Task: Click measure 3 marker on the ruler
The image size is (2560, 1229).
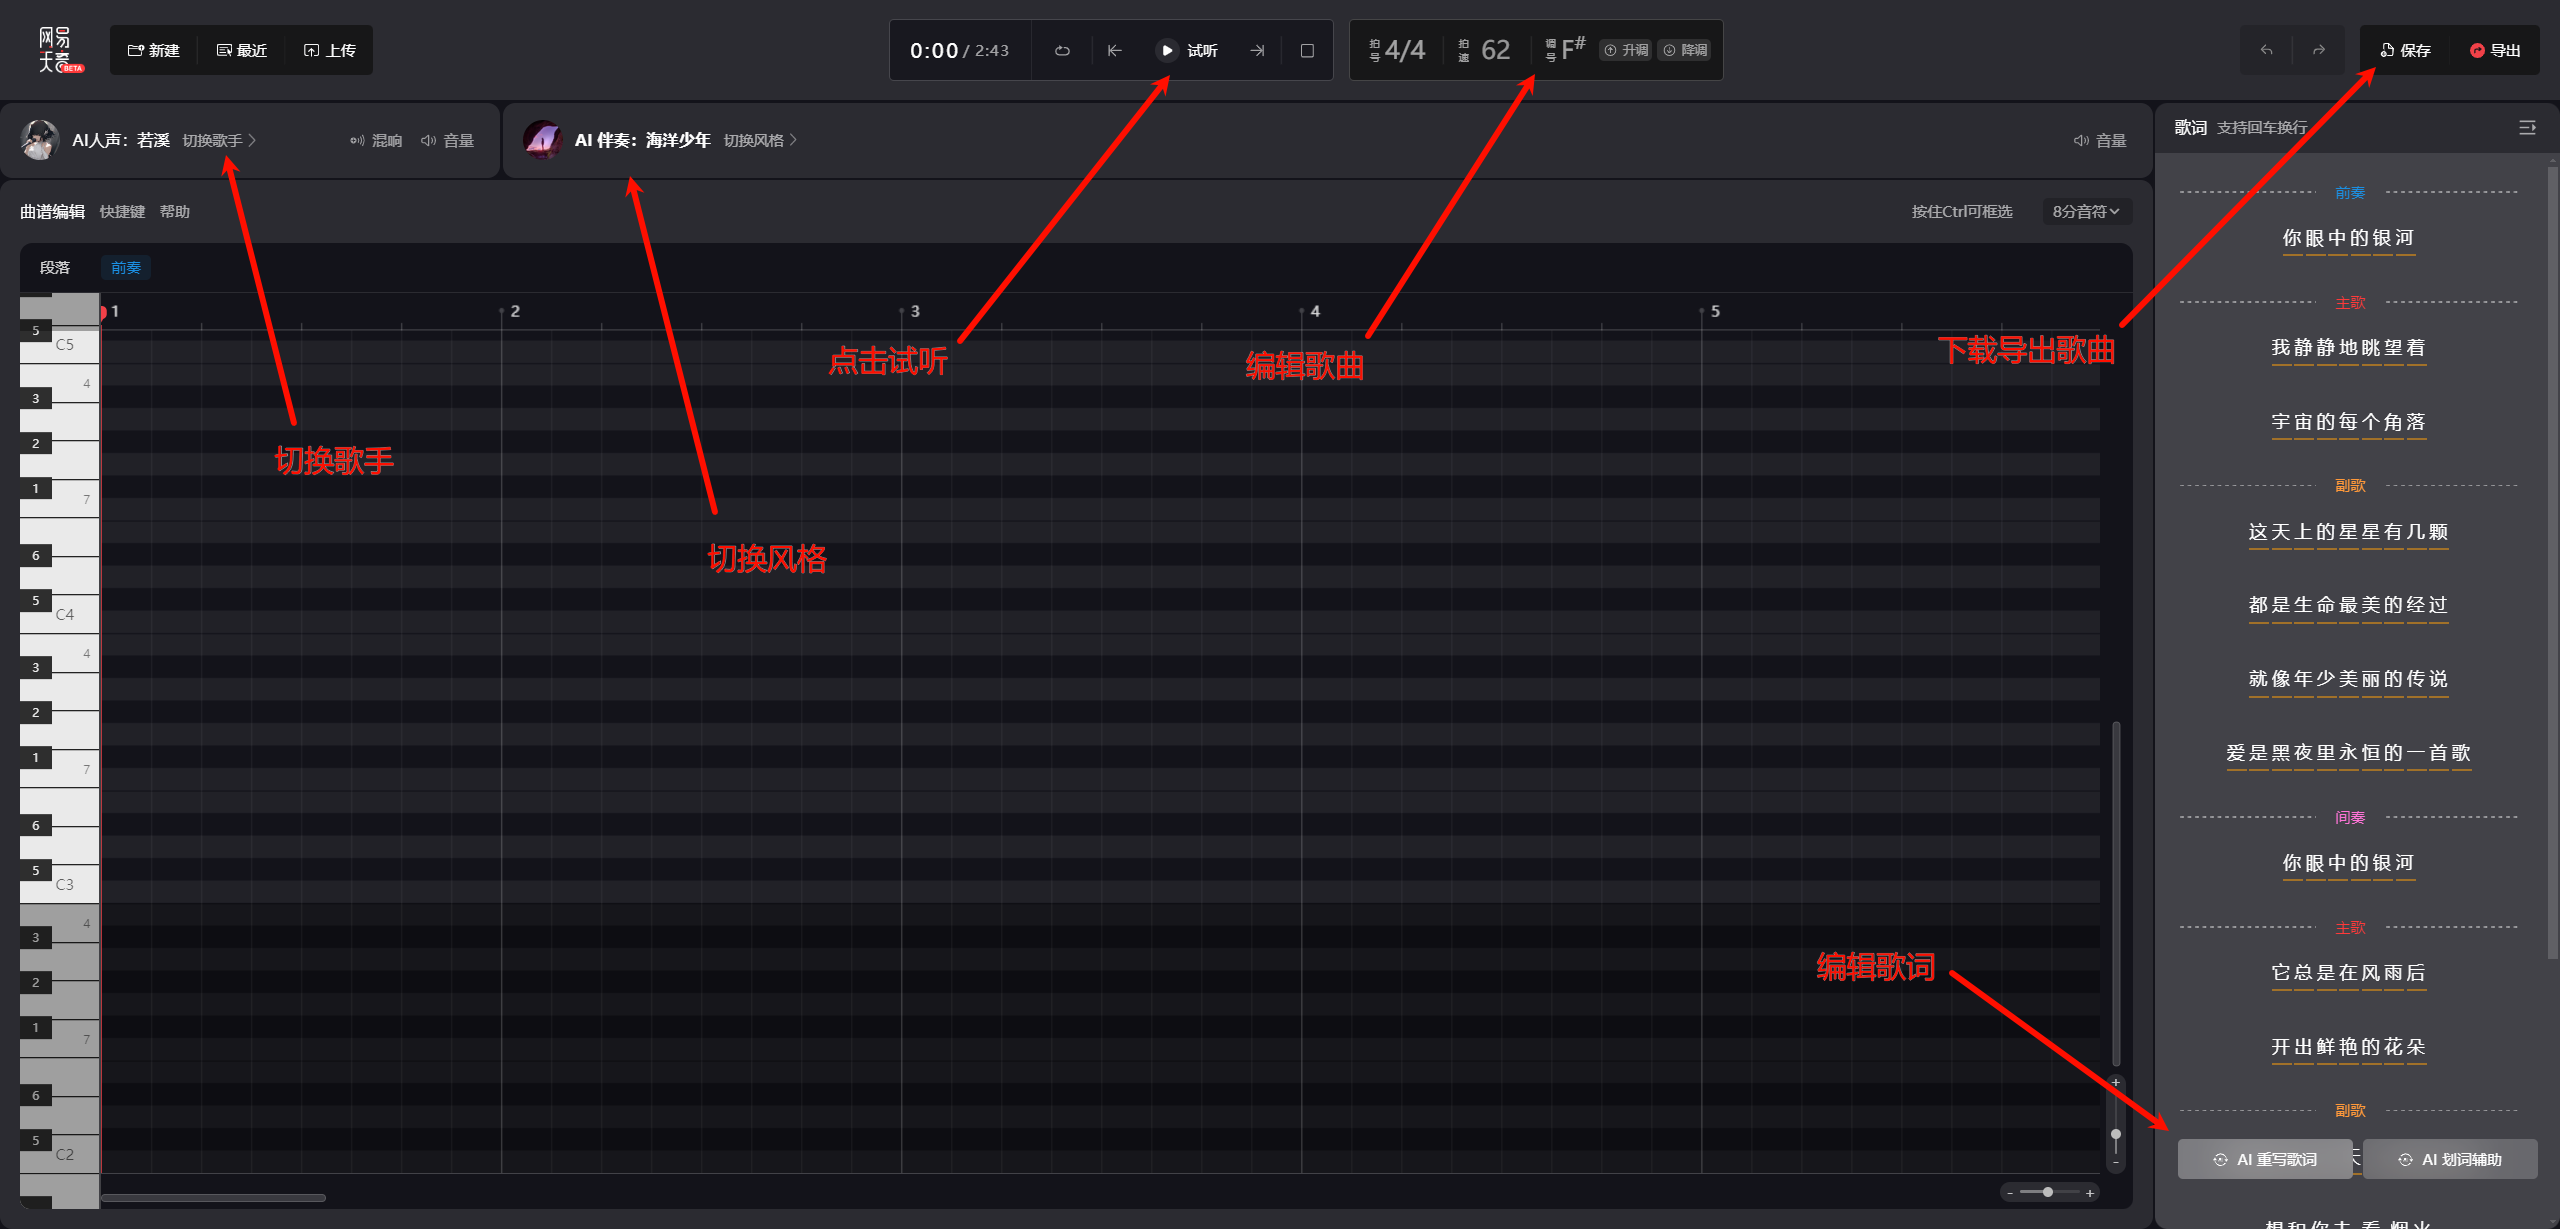Action: [x=913, y=311]
